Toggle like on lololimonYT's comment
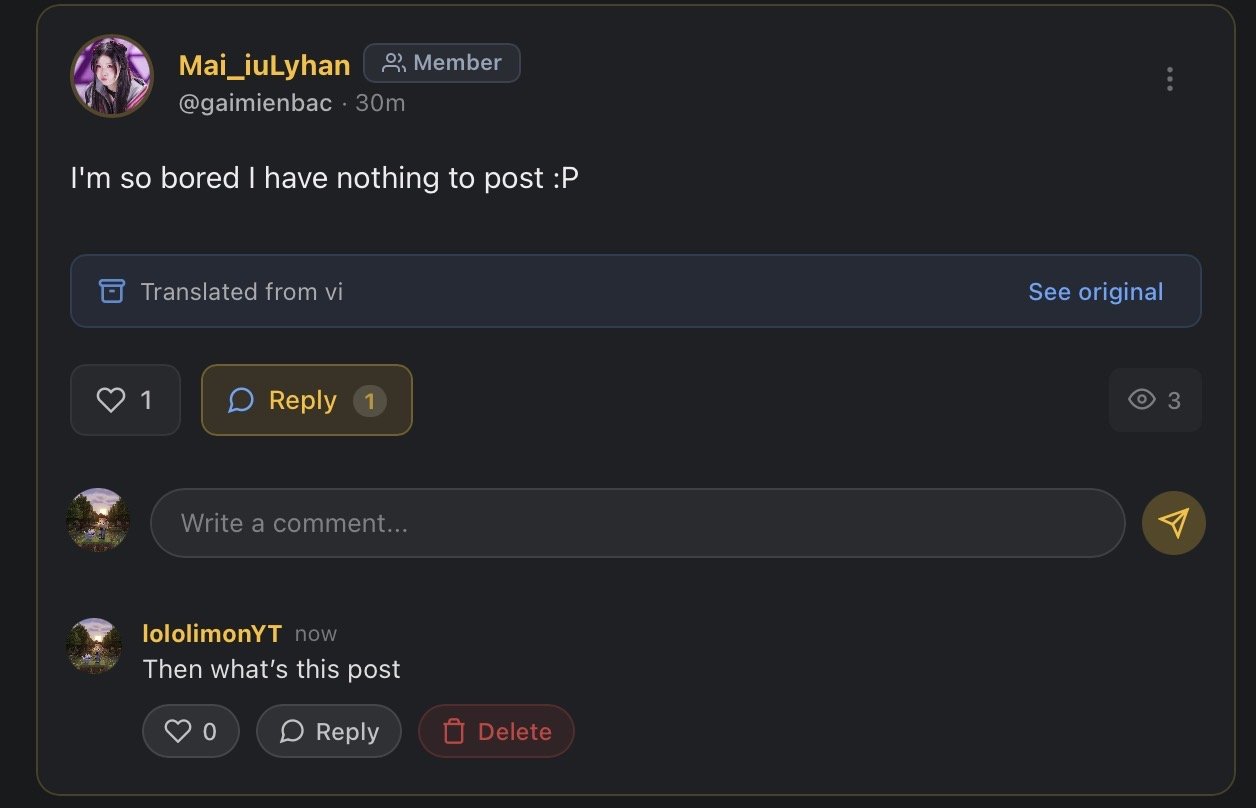 click(x=190, y=731)
